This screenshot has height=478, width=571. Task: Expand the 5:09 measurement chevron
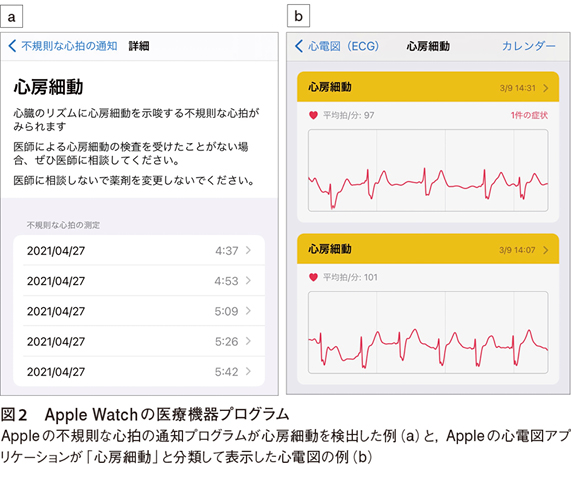(248, 311)
